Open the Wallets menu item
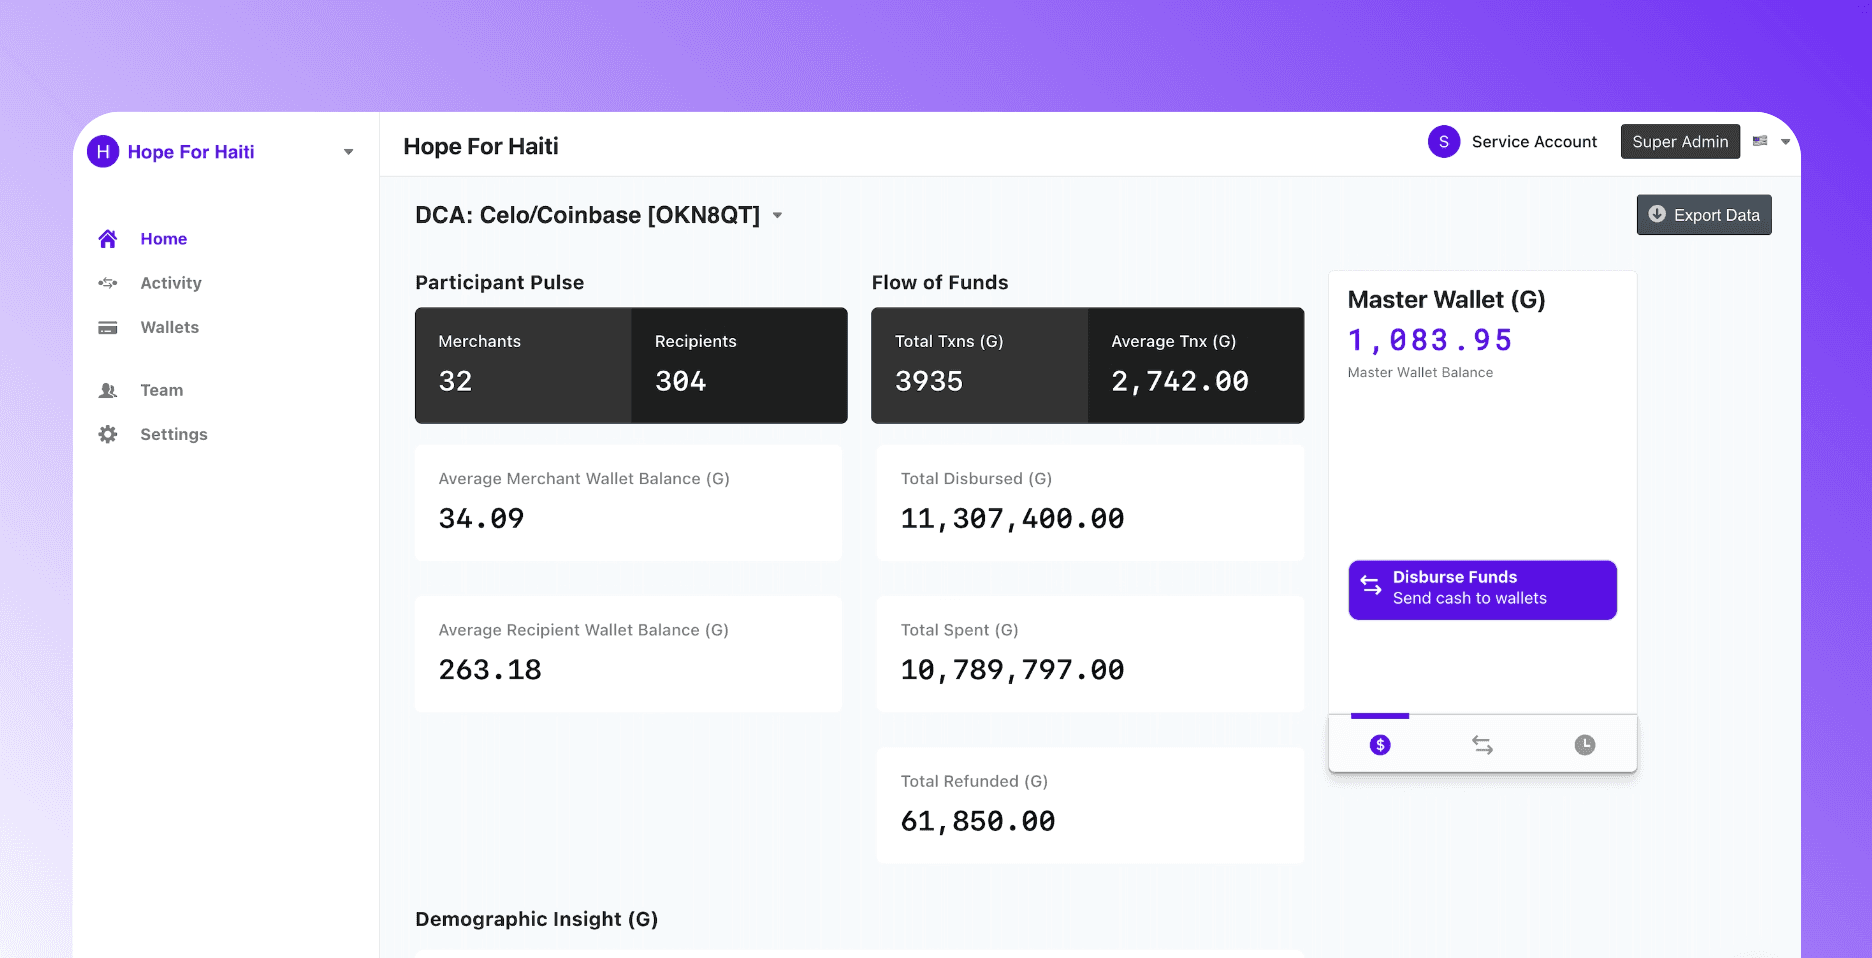Viewport: 1872px width, 958px height. pyautogui.click(x=169, y=328)
